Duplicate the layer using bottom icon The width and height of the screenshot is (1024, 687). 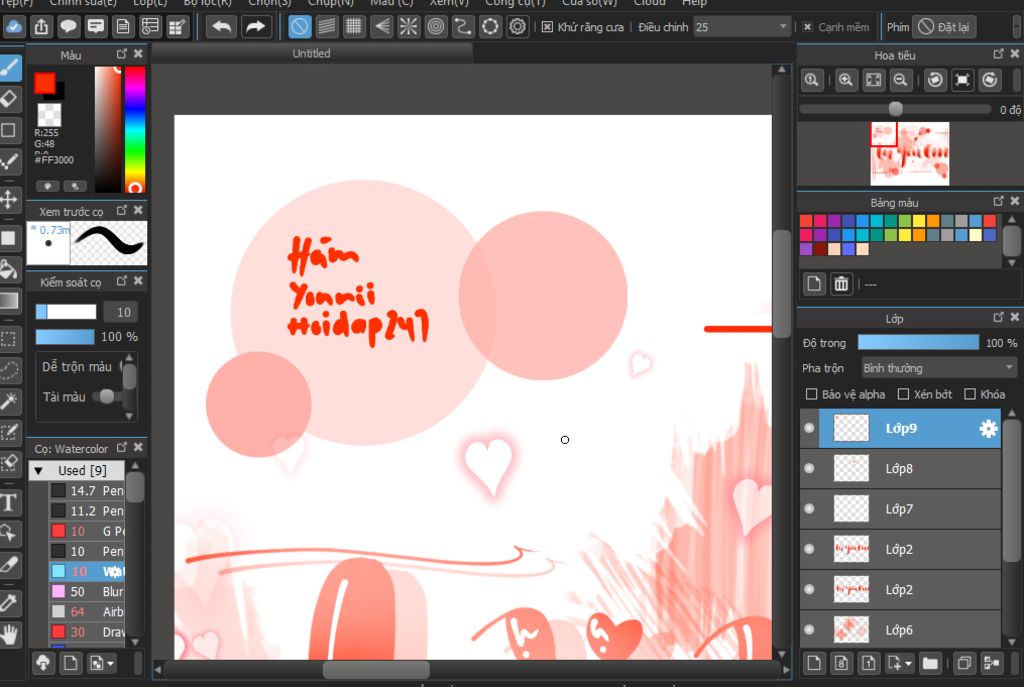[x=964, y=663]
